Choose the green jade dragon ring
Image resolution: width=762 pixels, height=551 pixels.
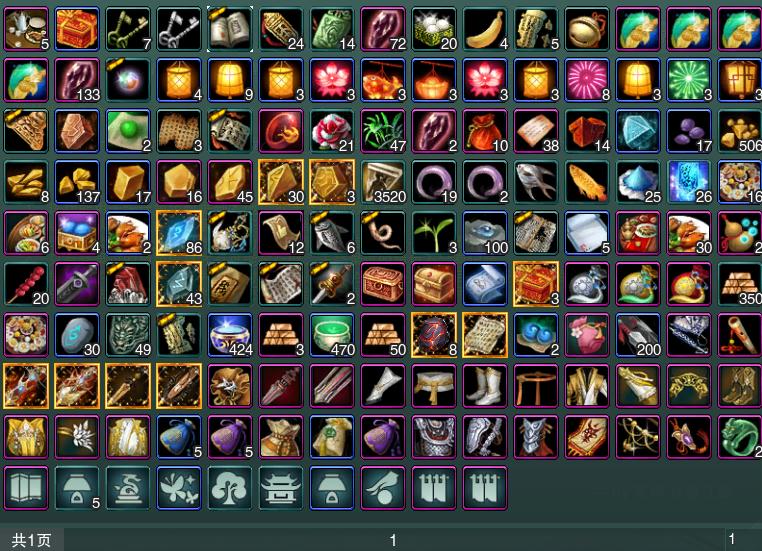tap(739, 437)
